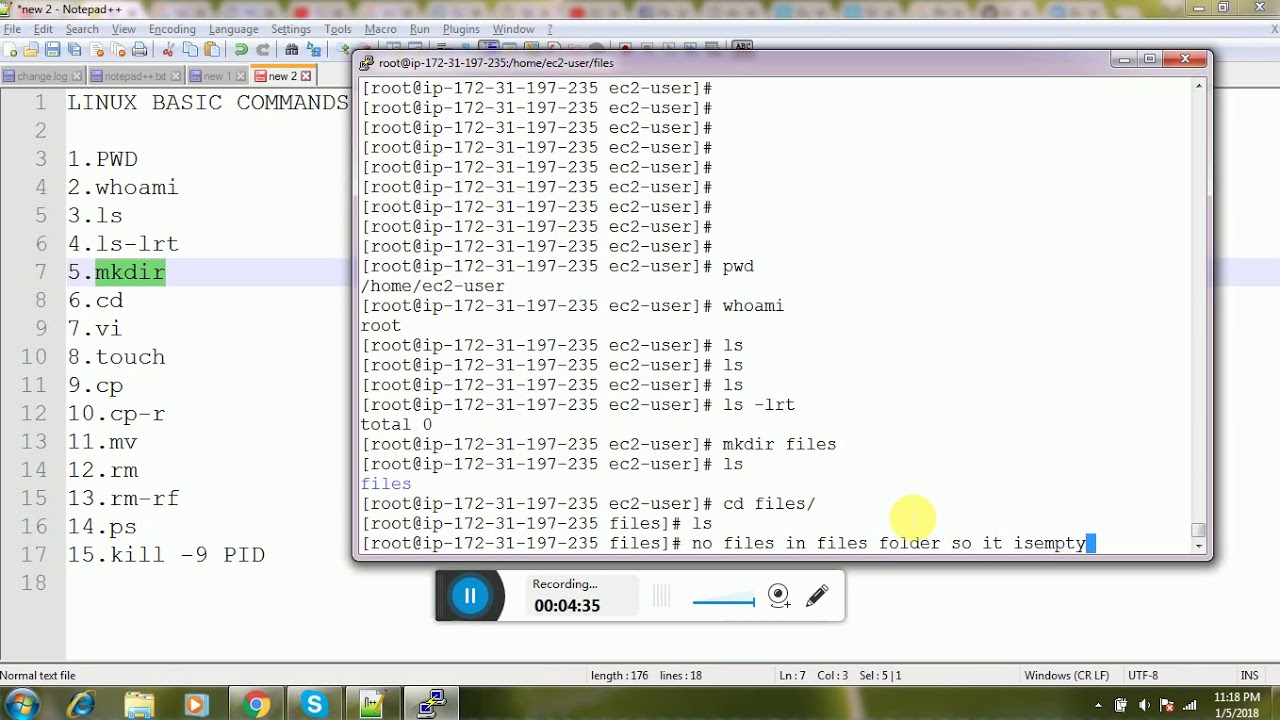Click the Paste toolbar icon

click(212, 50)
